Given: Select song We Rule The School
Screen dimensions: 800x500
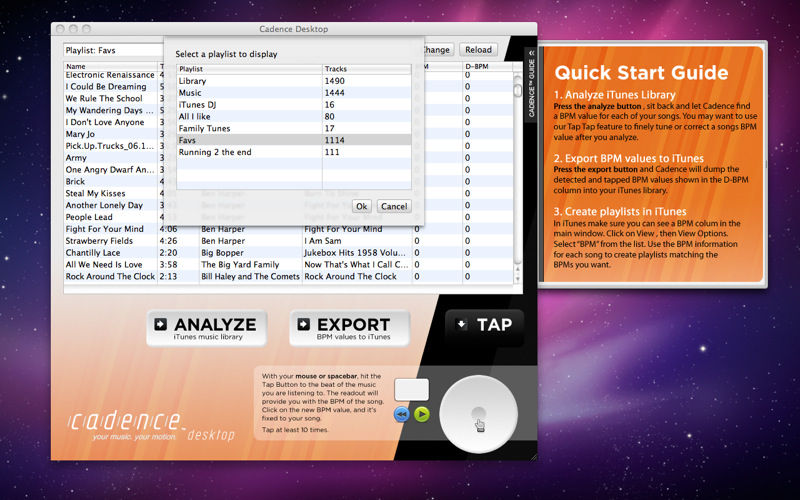Looking at the screenshot, I should 104,98.
